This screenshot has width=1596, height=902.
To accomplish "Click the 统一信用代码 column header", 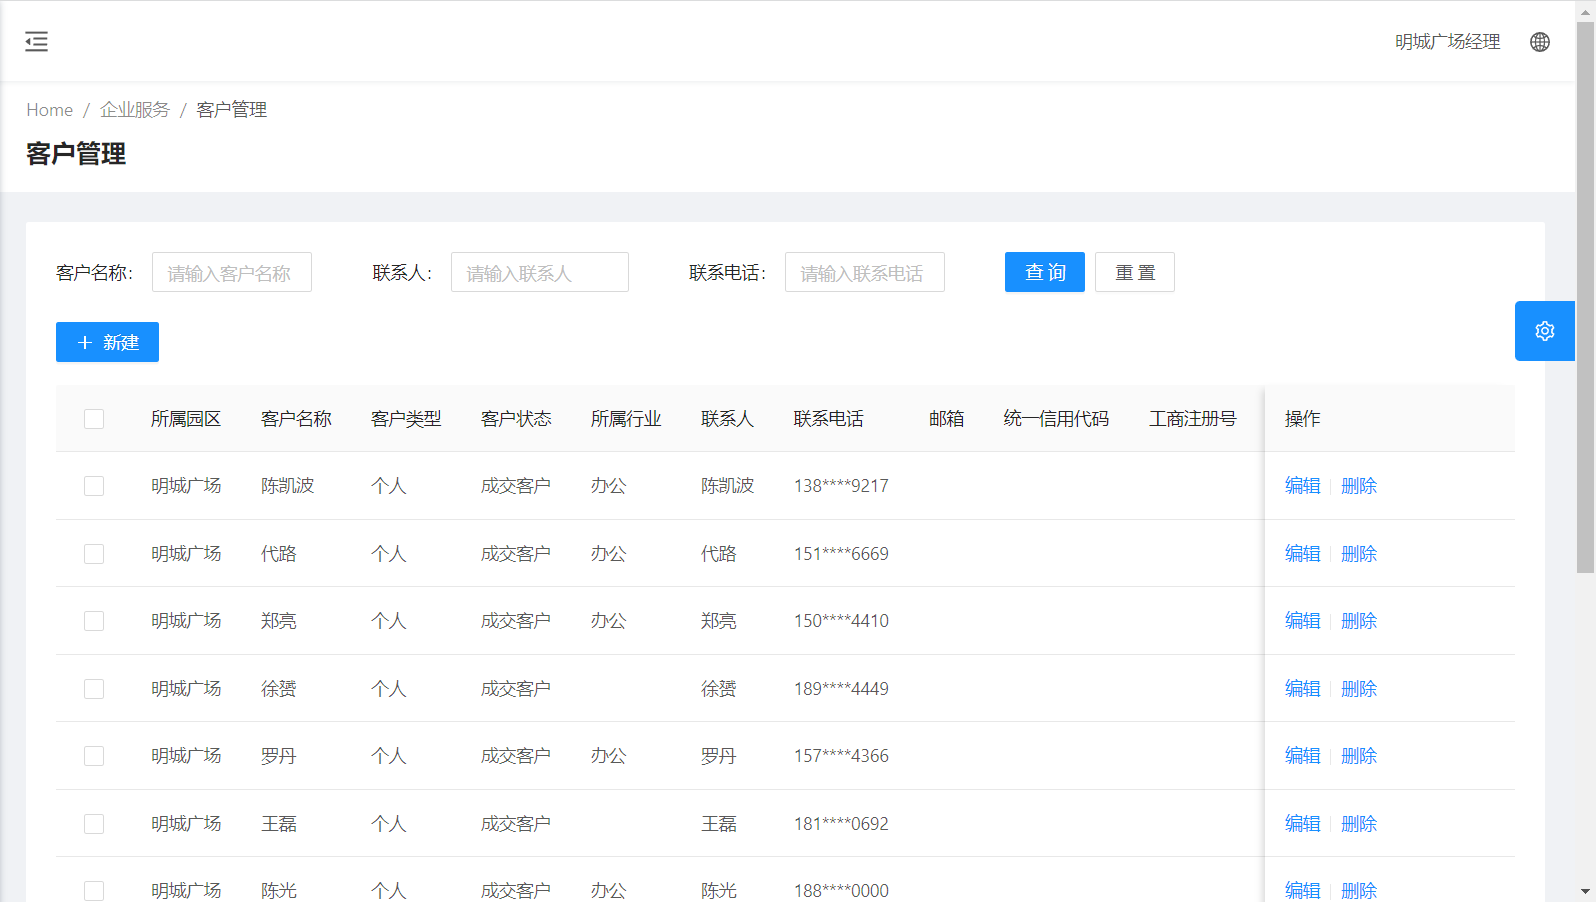I will pos(1056,419).
